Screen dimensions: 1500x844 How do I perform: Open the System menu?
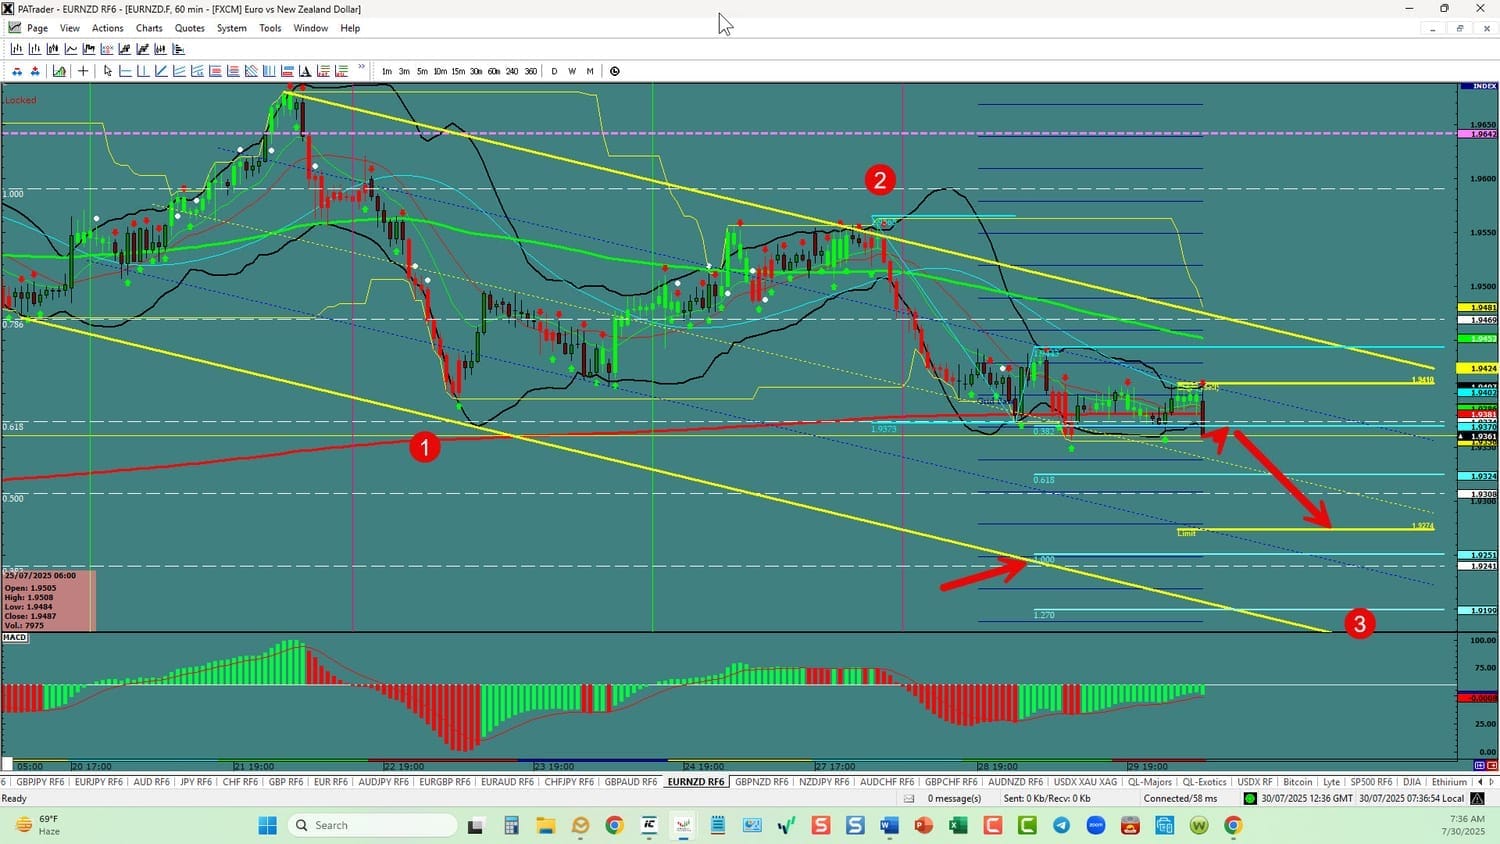point(232,28)
